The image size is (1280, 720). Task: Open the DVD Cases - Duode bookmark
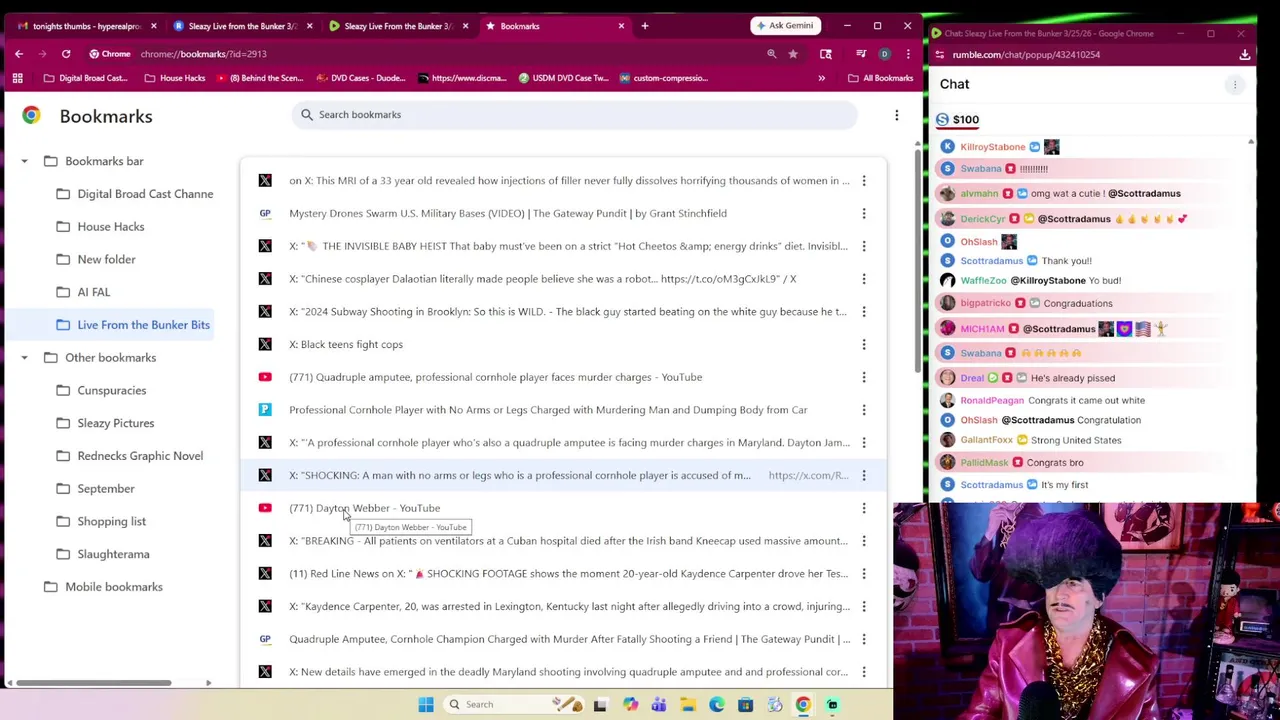pyautogui.click(x=360, y=78)
